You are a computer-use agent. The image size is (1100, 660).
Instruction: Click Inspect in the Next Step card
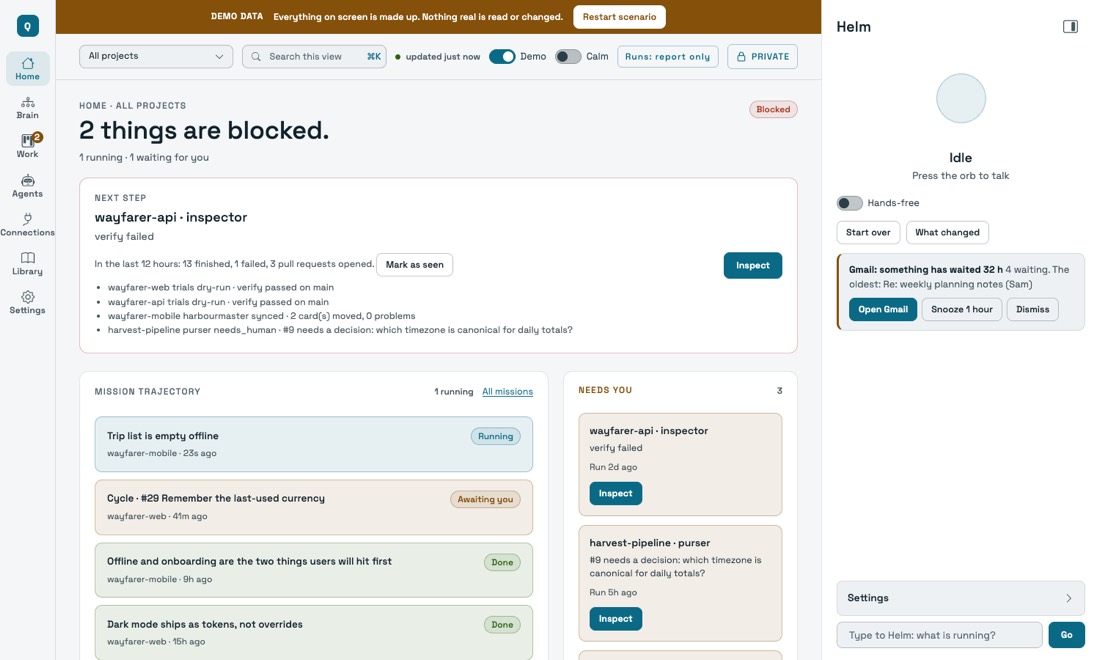752,265
